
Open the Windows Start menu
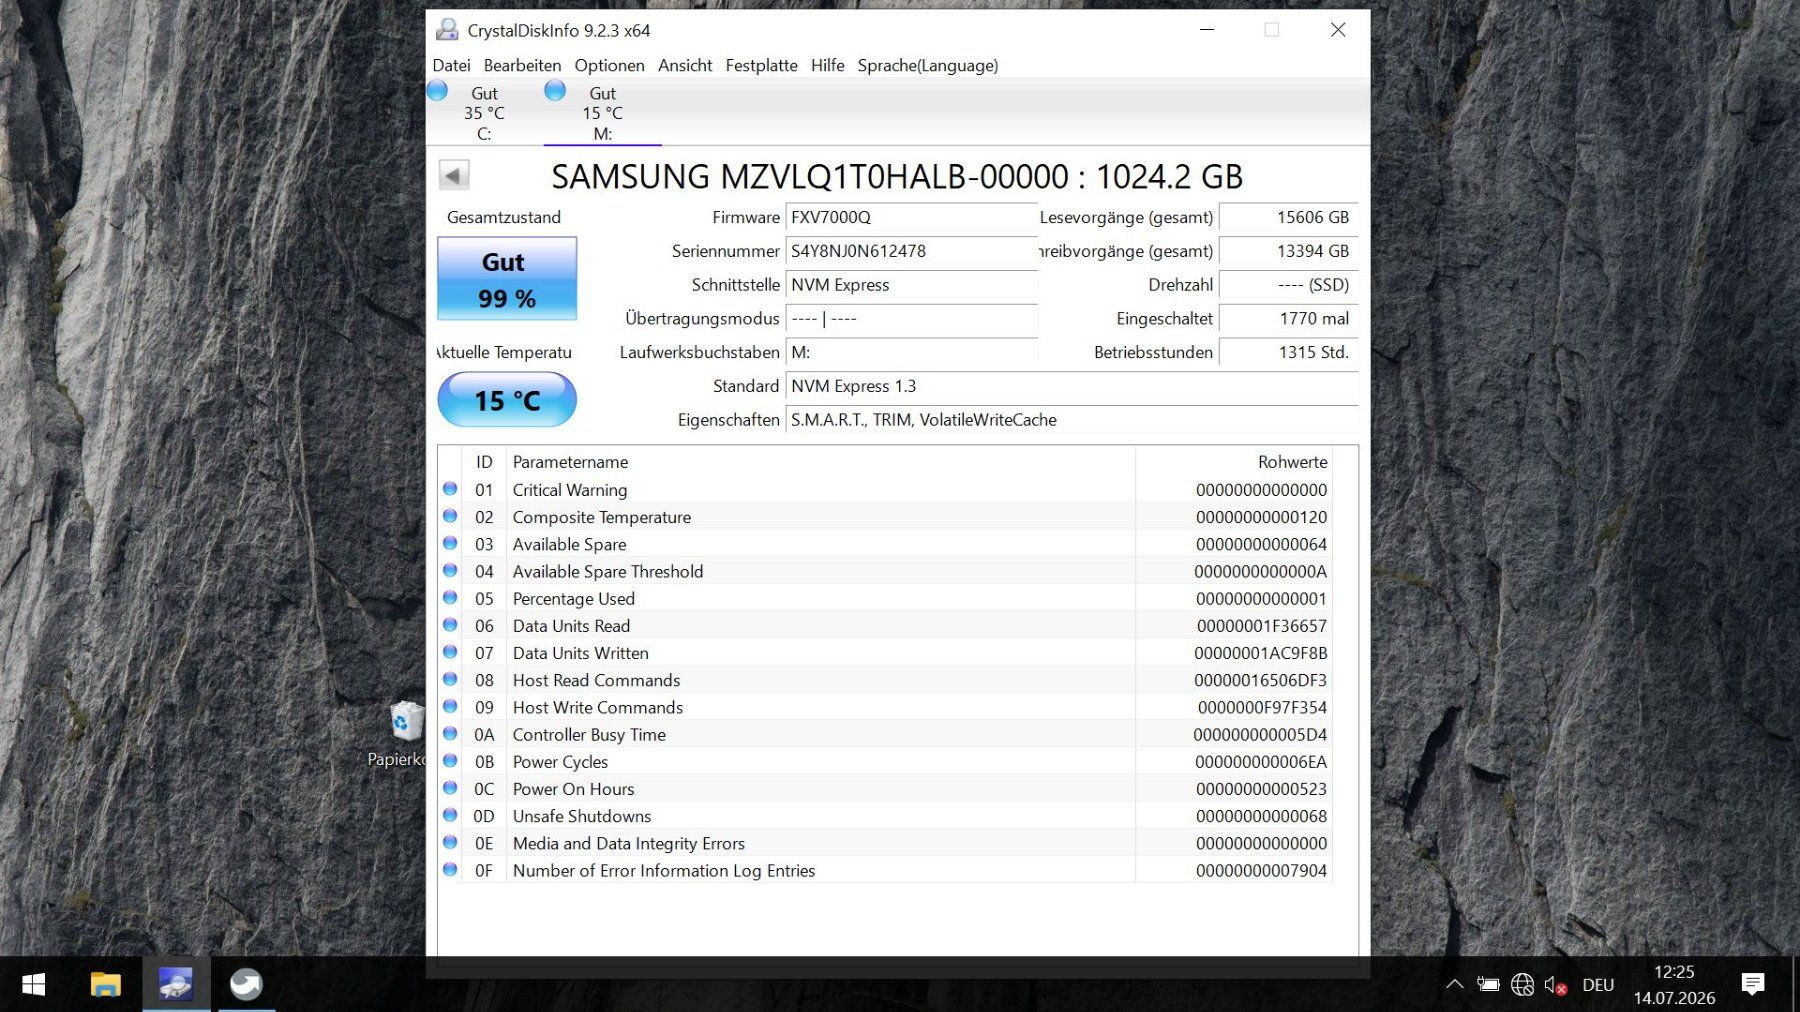click(33, 985)
